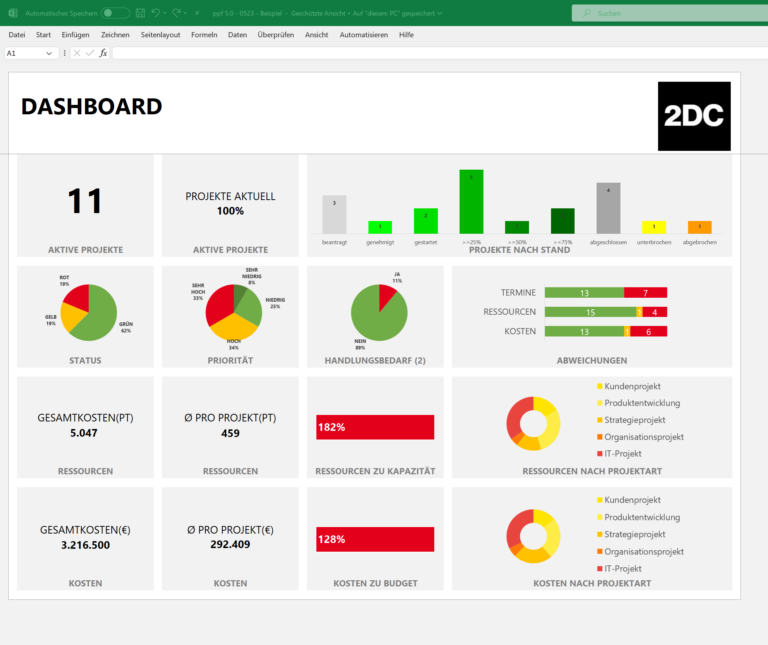
Task: Click the formula bar Enter checkmark icon
Action: click(x=90, y=53)
